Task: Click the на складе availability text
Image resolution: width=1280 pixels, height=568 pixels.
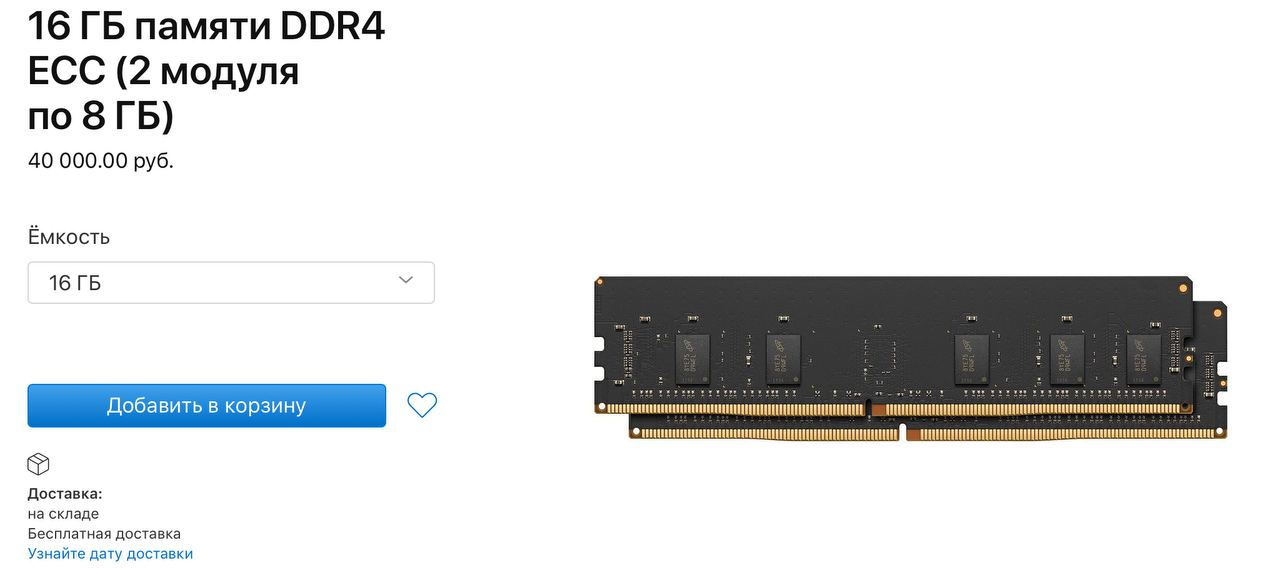Action: (x=63, y=514)
